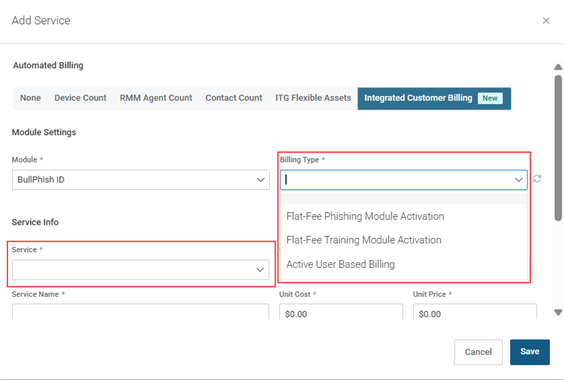The width and height of the screenshot is (564, 380).
Task: Expand the Service dropdown
Action: point(141,270)
